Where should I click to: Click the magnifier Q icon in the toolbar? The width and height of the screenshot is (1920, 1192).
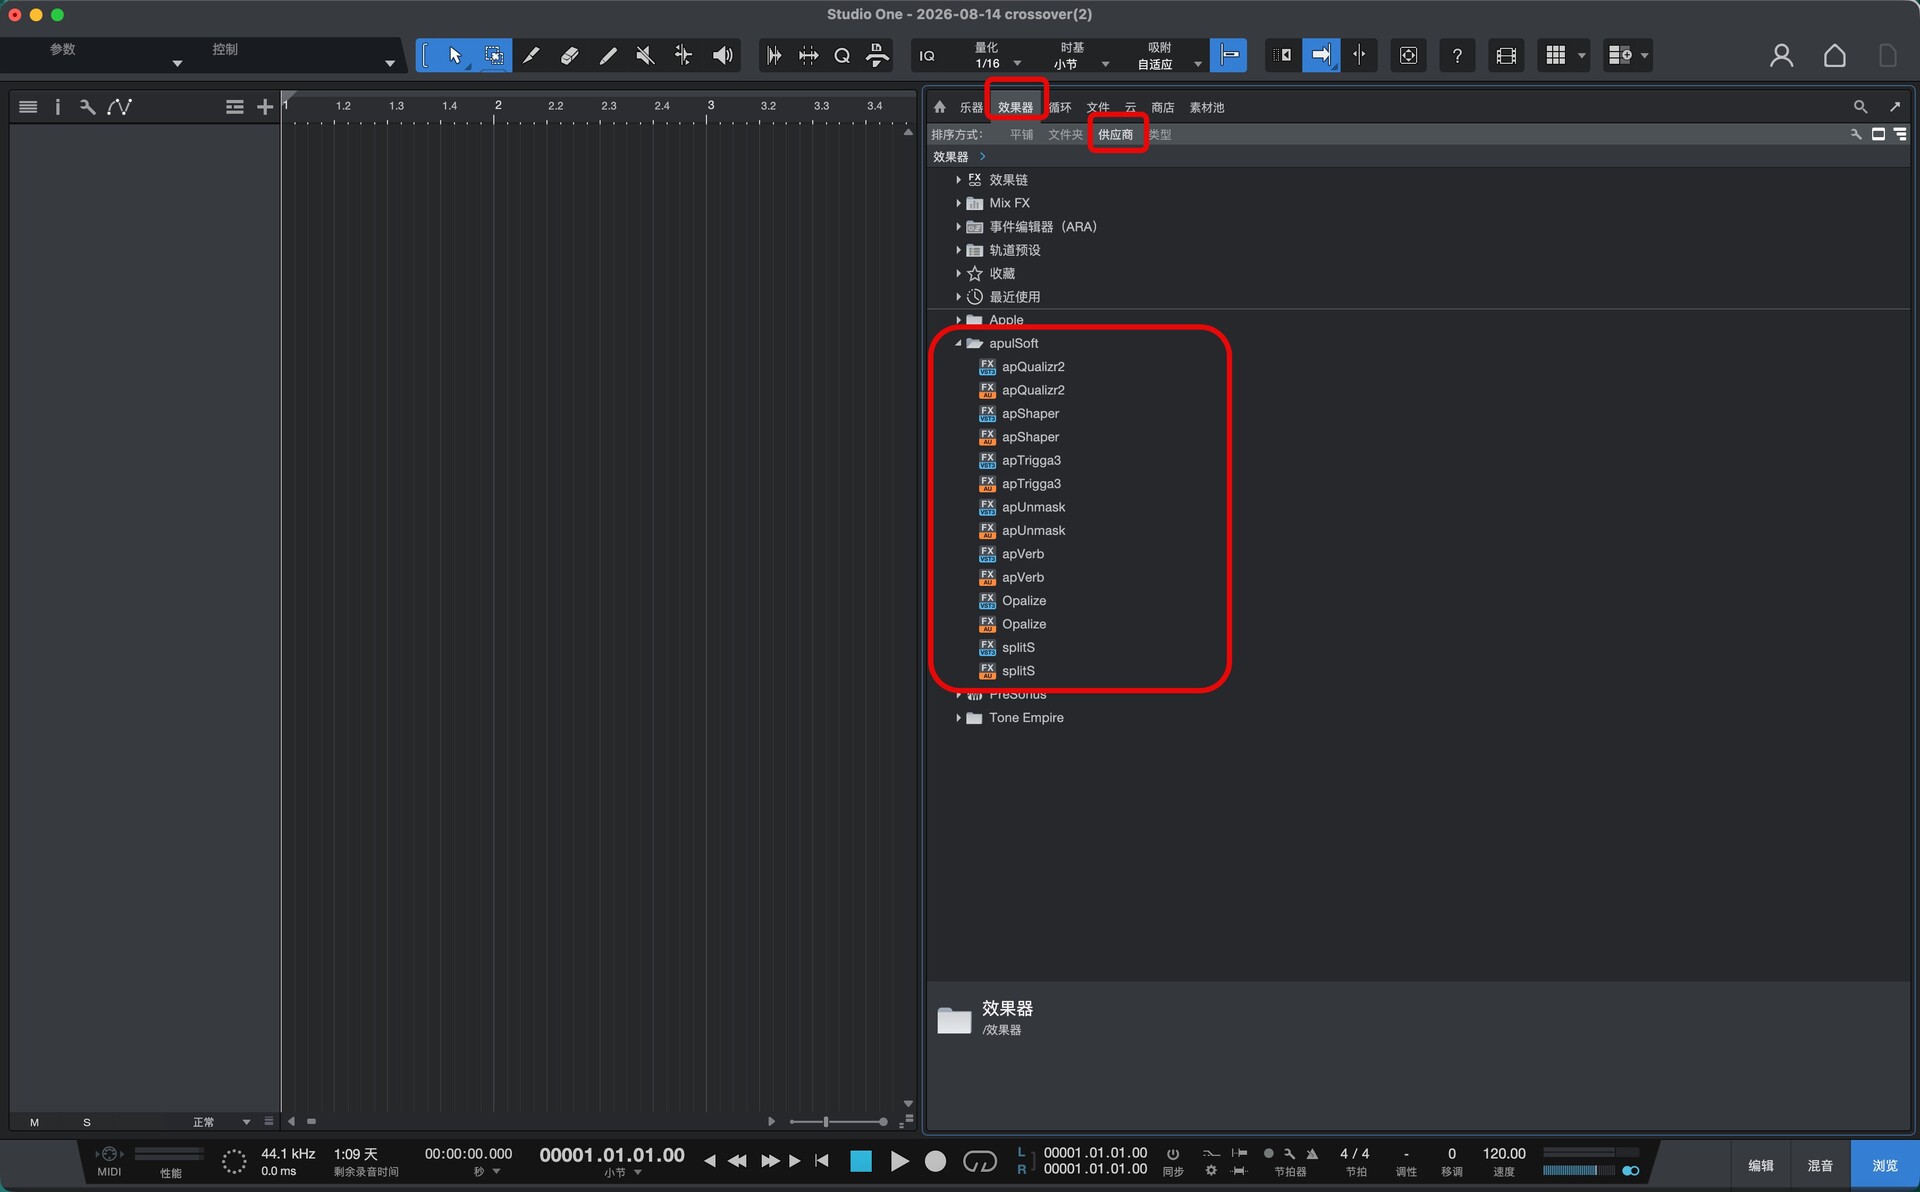point(842,56)
